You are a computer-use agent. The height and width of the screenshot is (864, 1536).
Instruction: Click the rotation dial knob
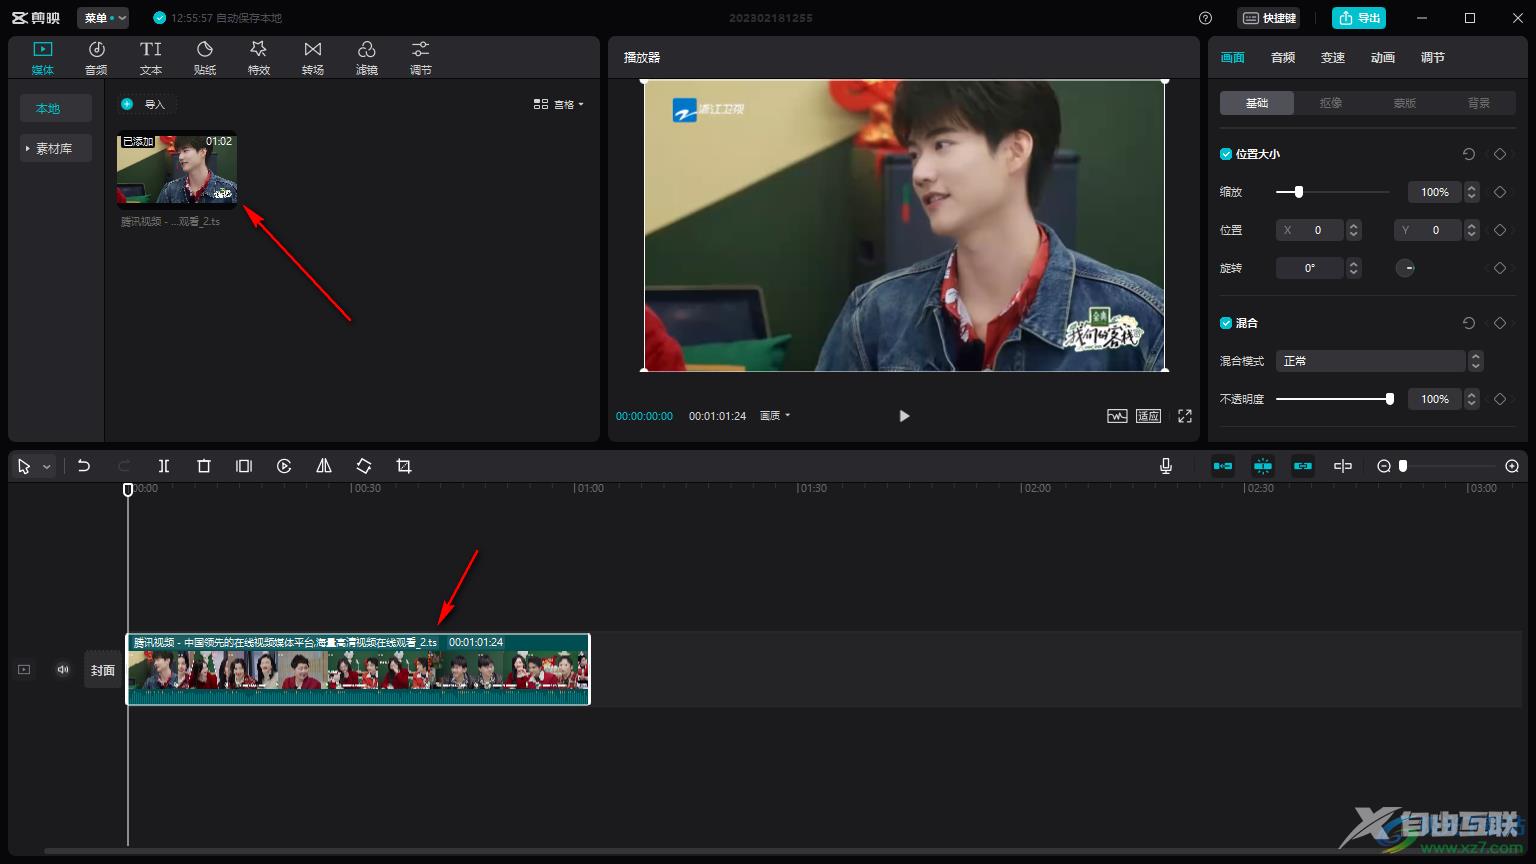pos(1405,268)
